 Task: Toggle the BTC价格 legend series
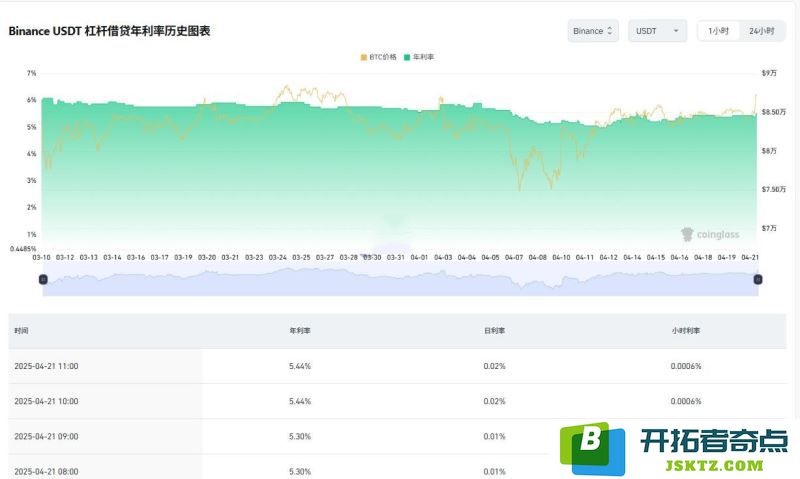pyautogui.click(x=379, y=57)
